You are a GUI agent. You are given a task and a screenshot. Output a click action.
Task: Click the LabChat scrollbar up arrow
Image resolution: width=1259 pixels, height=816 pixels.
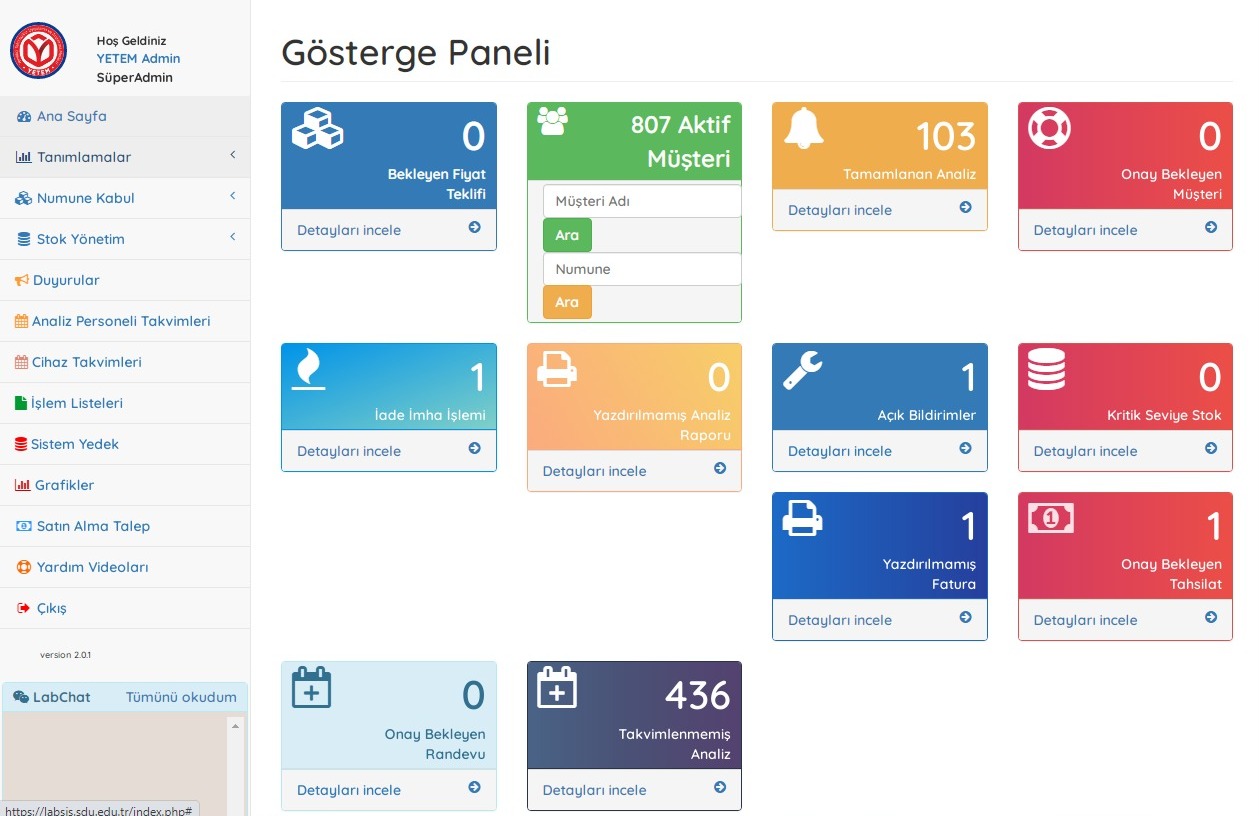click(x=236, y=725)
